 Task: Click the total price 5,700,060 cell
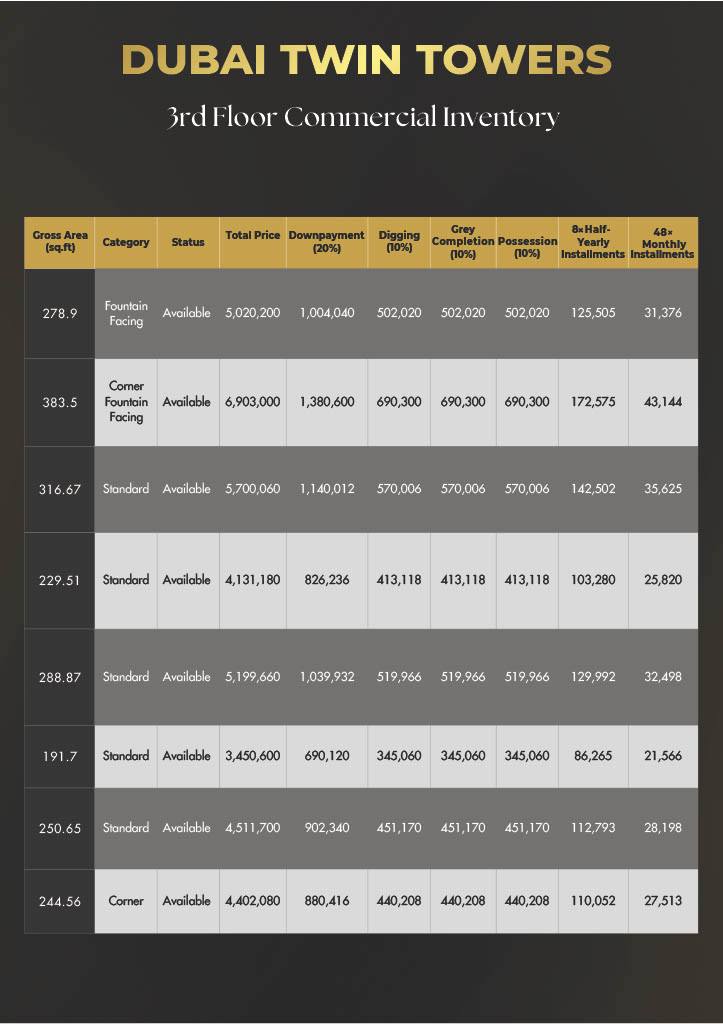[253, 489]
